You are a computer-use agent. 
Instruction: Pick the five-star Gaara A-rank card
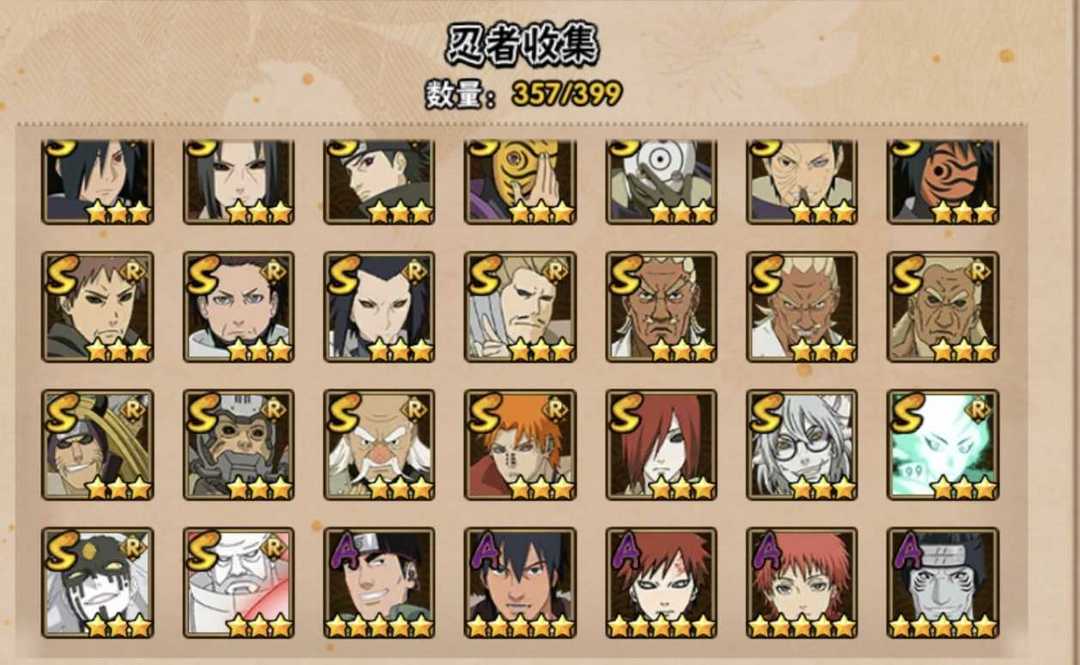pyautogui.click(x=661, y=583)
